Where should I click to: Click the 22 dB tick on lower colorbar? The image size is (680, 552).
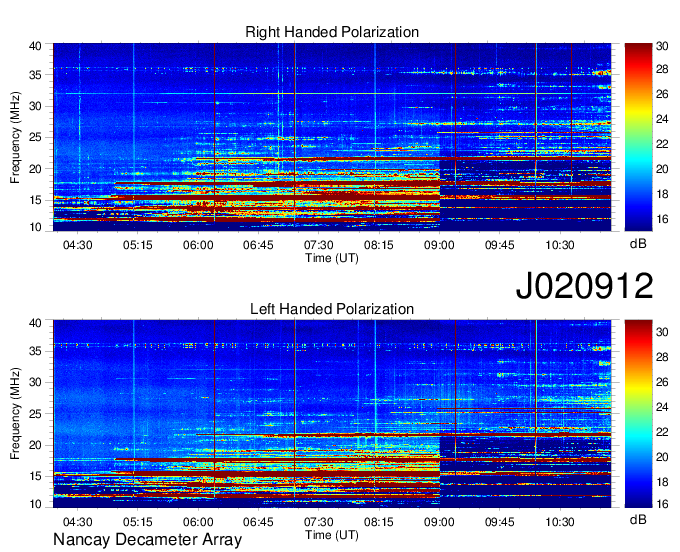coord(662,432)
